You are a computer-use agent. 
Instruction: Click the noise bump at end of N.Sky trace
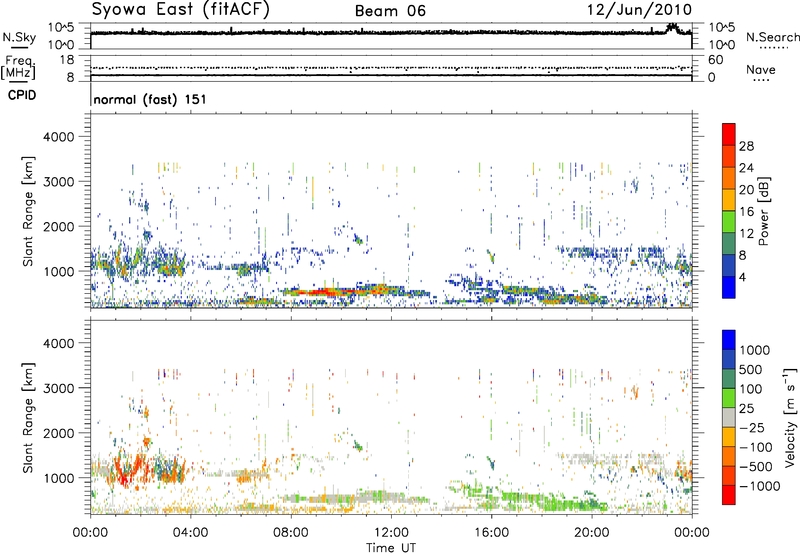(x=673, y=28)
